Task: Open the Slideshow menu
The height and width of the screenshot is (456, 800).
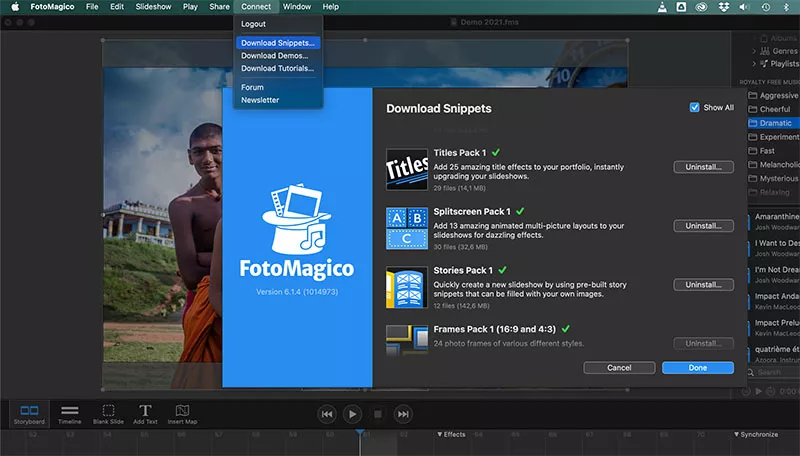Action: point(153,7)
